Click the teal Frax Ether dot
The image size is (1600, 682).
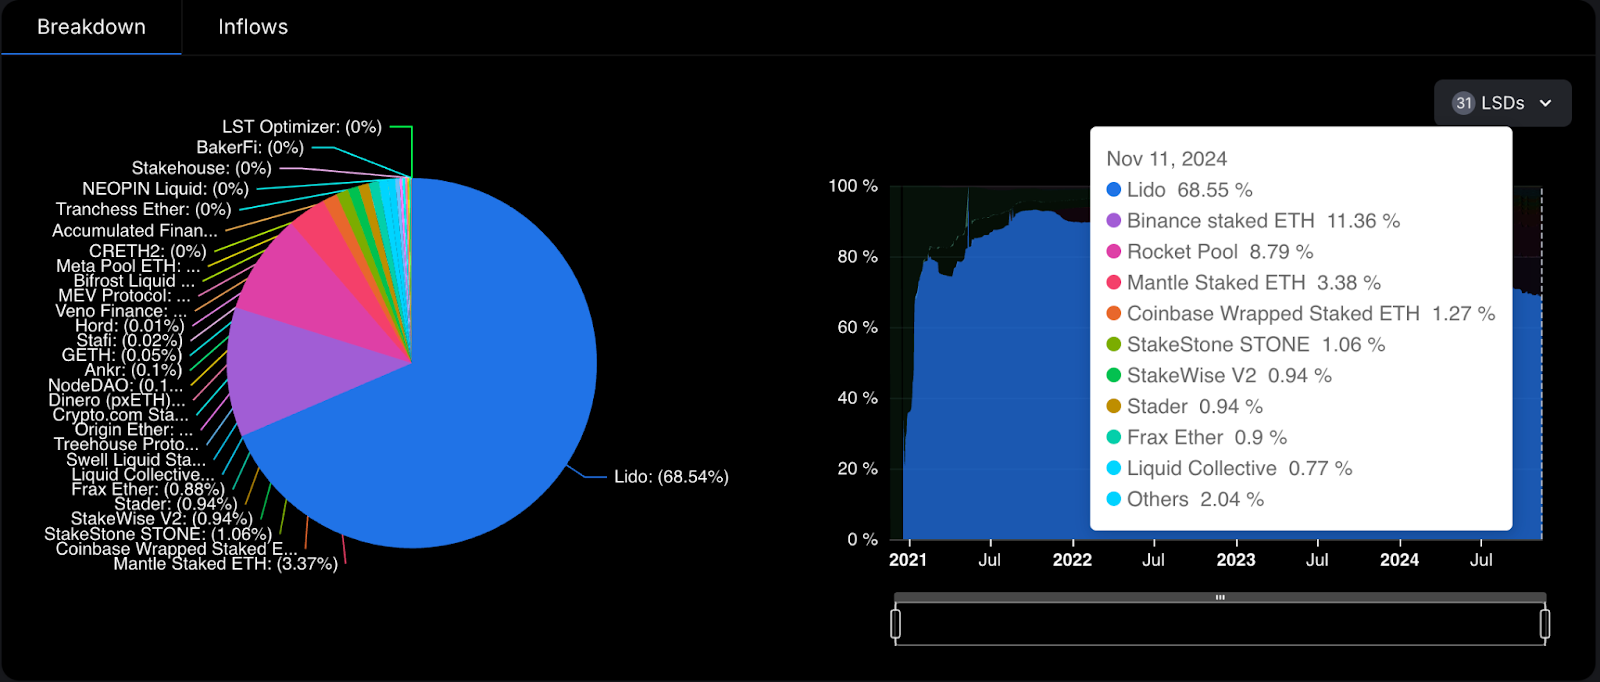pyautogui.click(x=1113, y=437)
